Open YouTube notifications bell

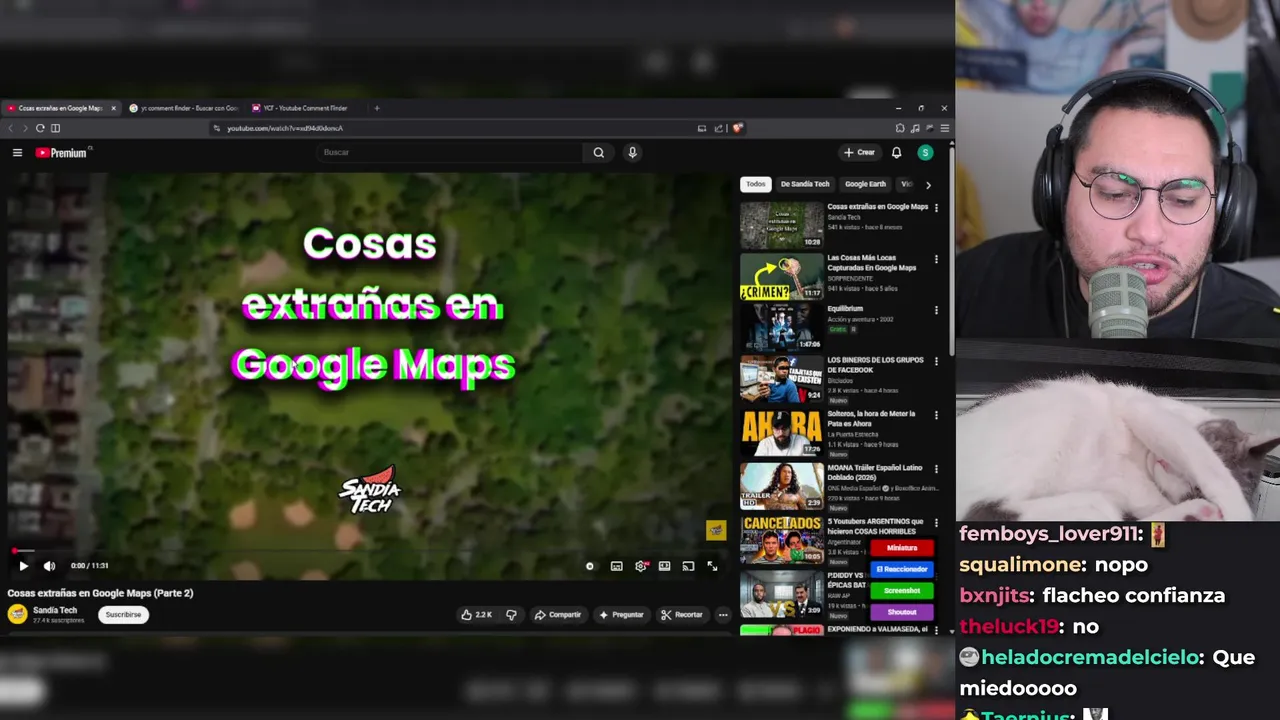pyautogui.click(x=896, y=153)
